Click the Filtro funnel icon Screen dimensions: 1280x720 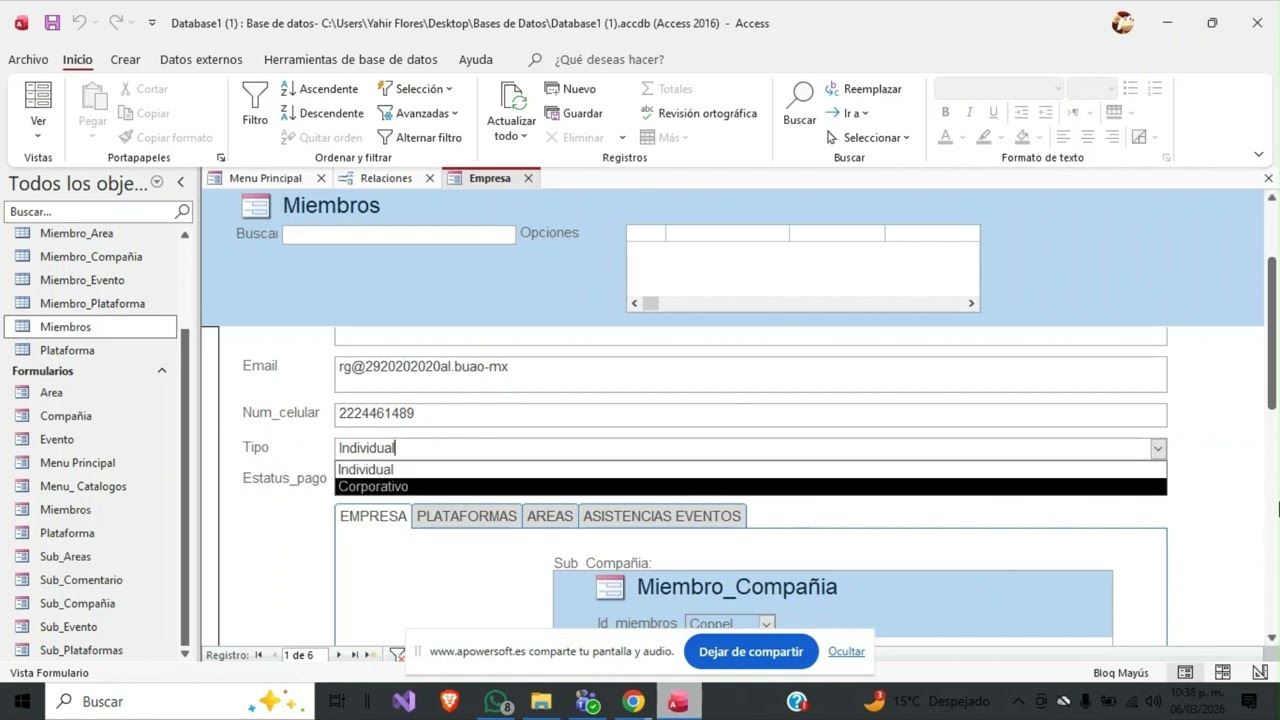pyautogui.click(x=255, y=103)
